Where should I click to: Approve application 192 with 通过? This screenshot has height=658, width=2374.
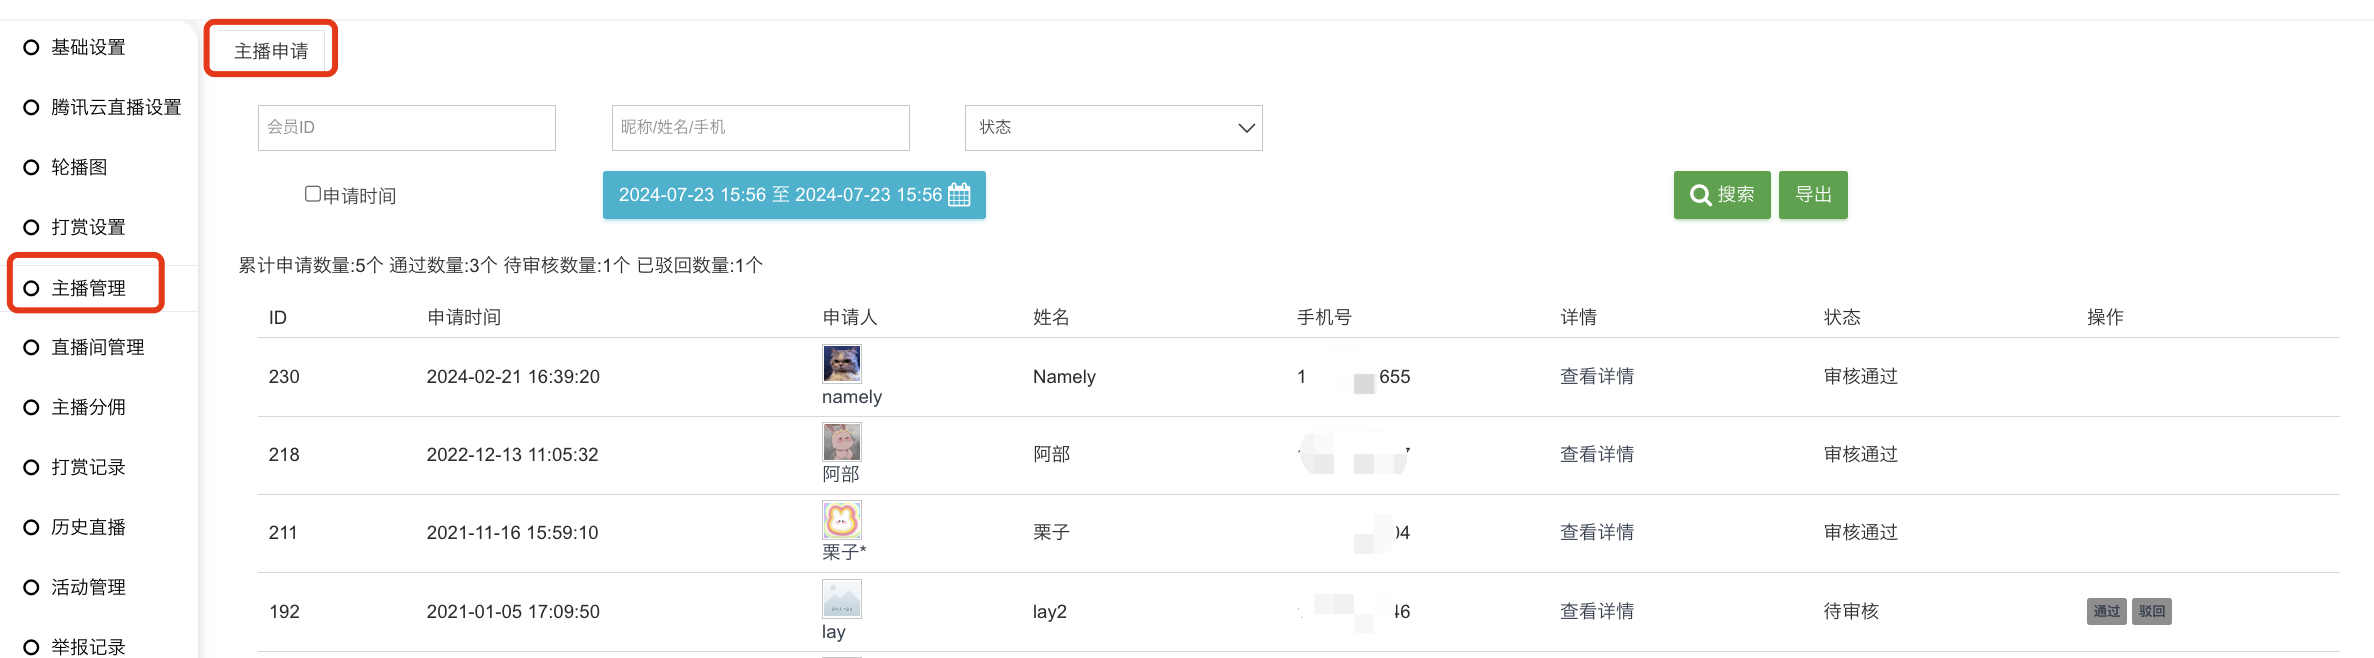coord(2106,611)
